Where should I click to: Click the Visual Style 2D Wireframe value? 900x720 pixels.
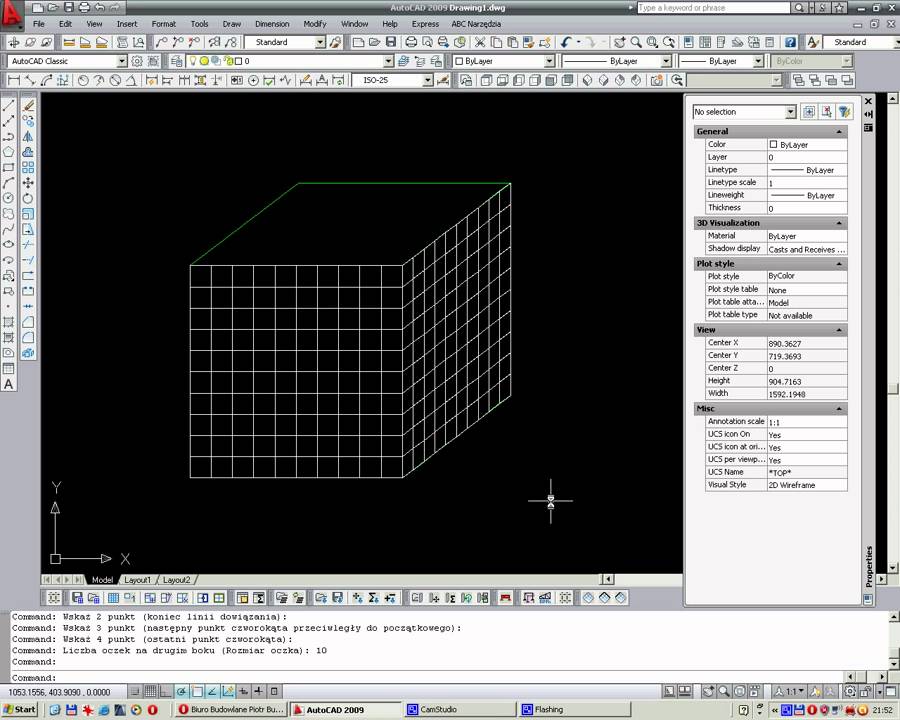[x=807, y=485]
